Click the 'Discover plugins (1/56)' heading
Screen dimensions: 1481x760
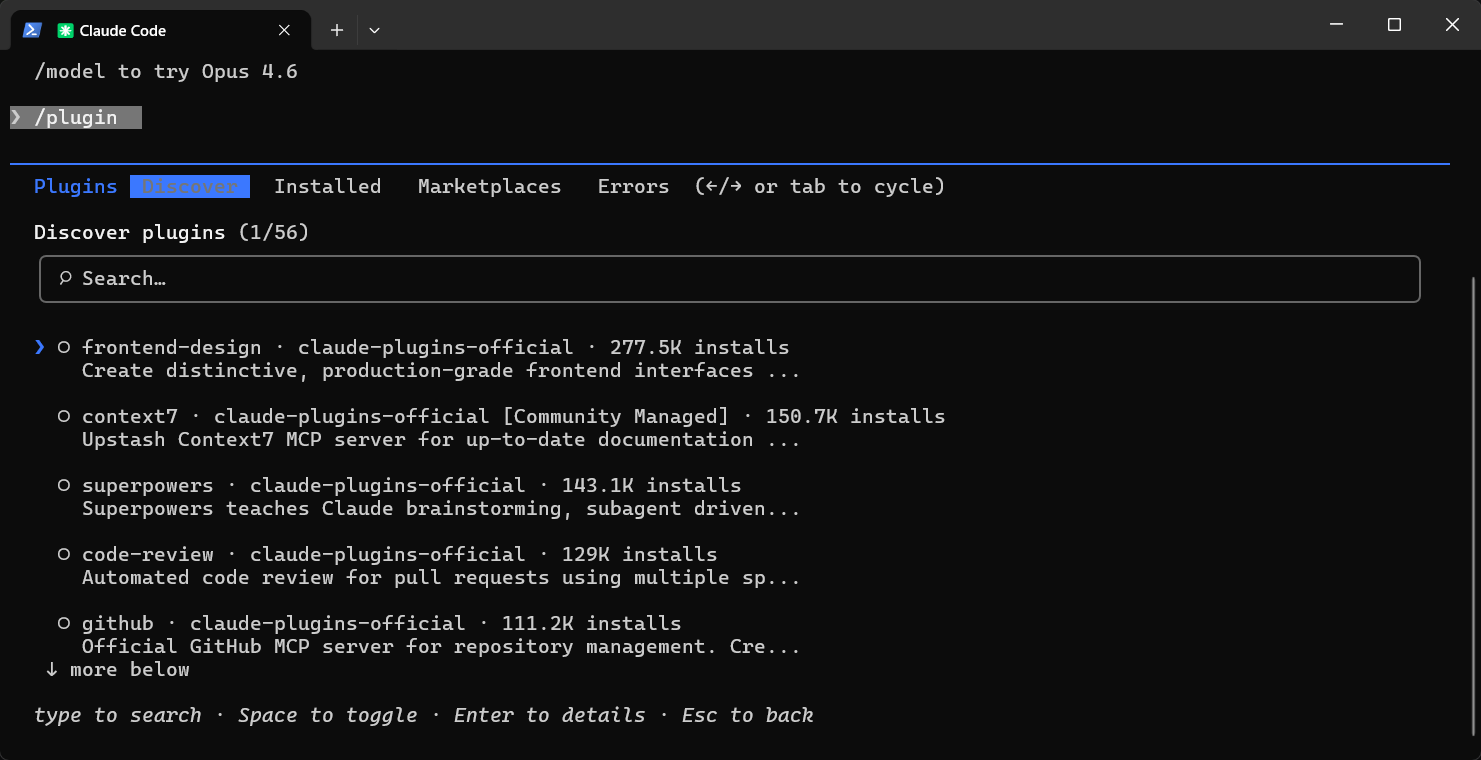click(x=172, y=233)
